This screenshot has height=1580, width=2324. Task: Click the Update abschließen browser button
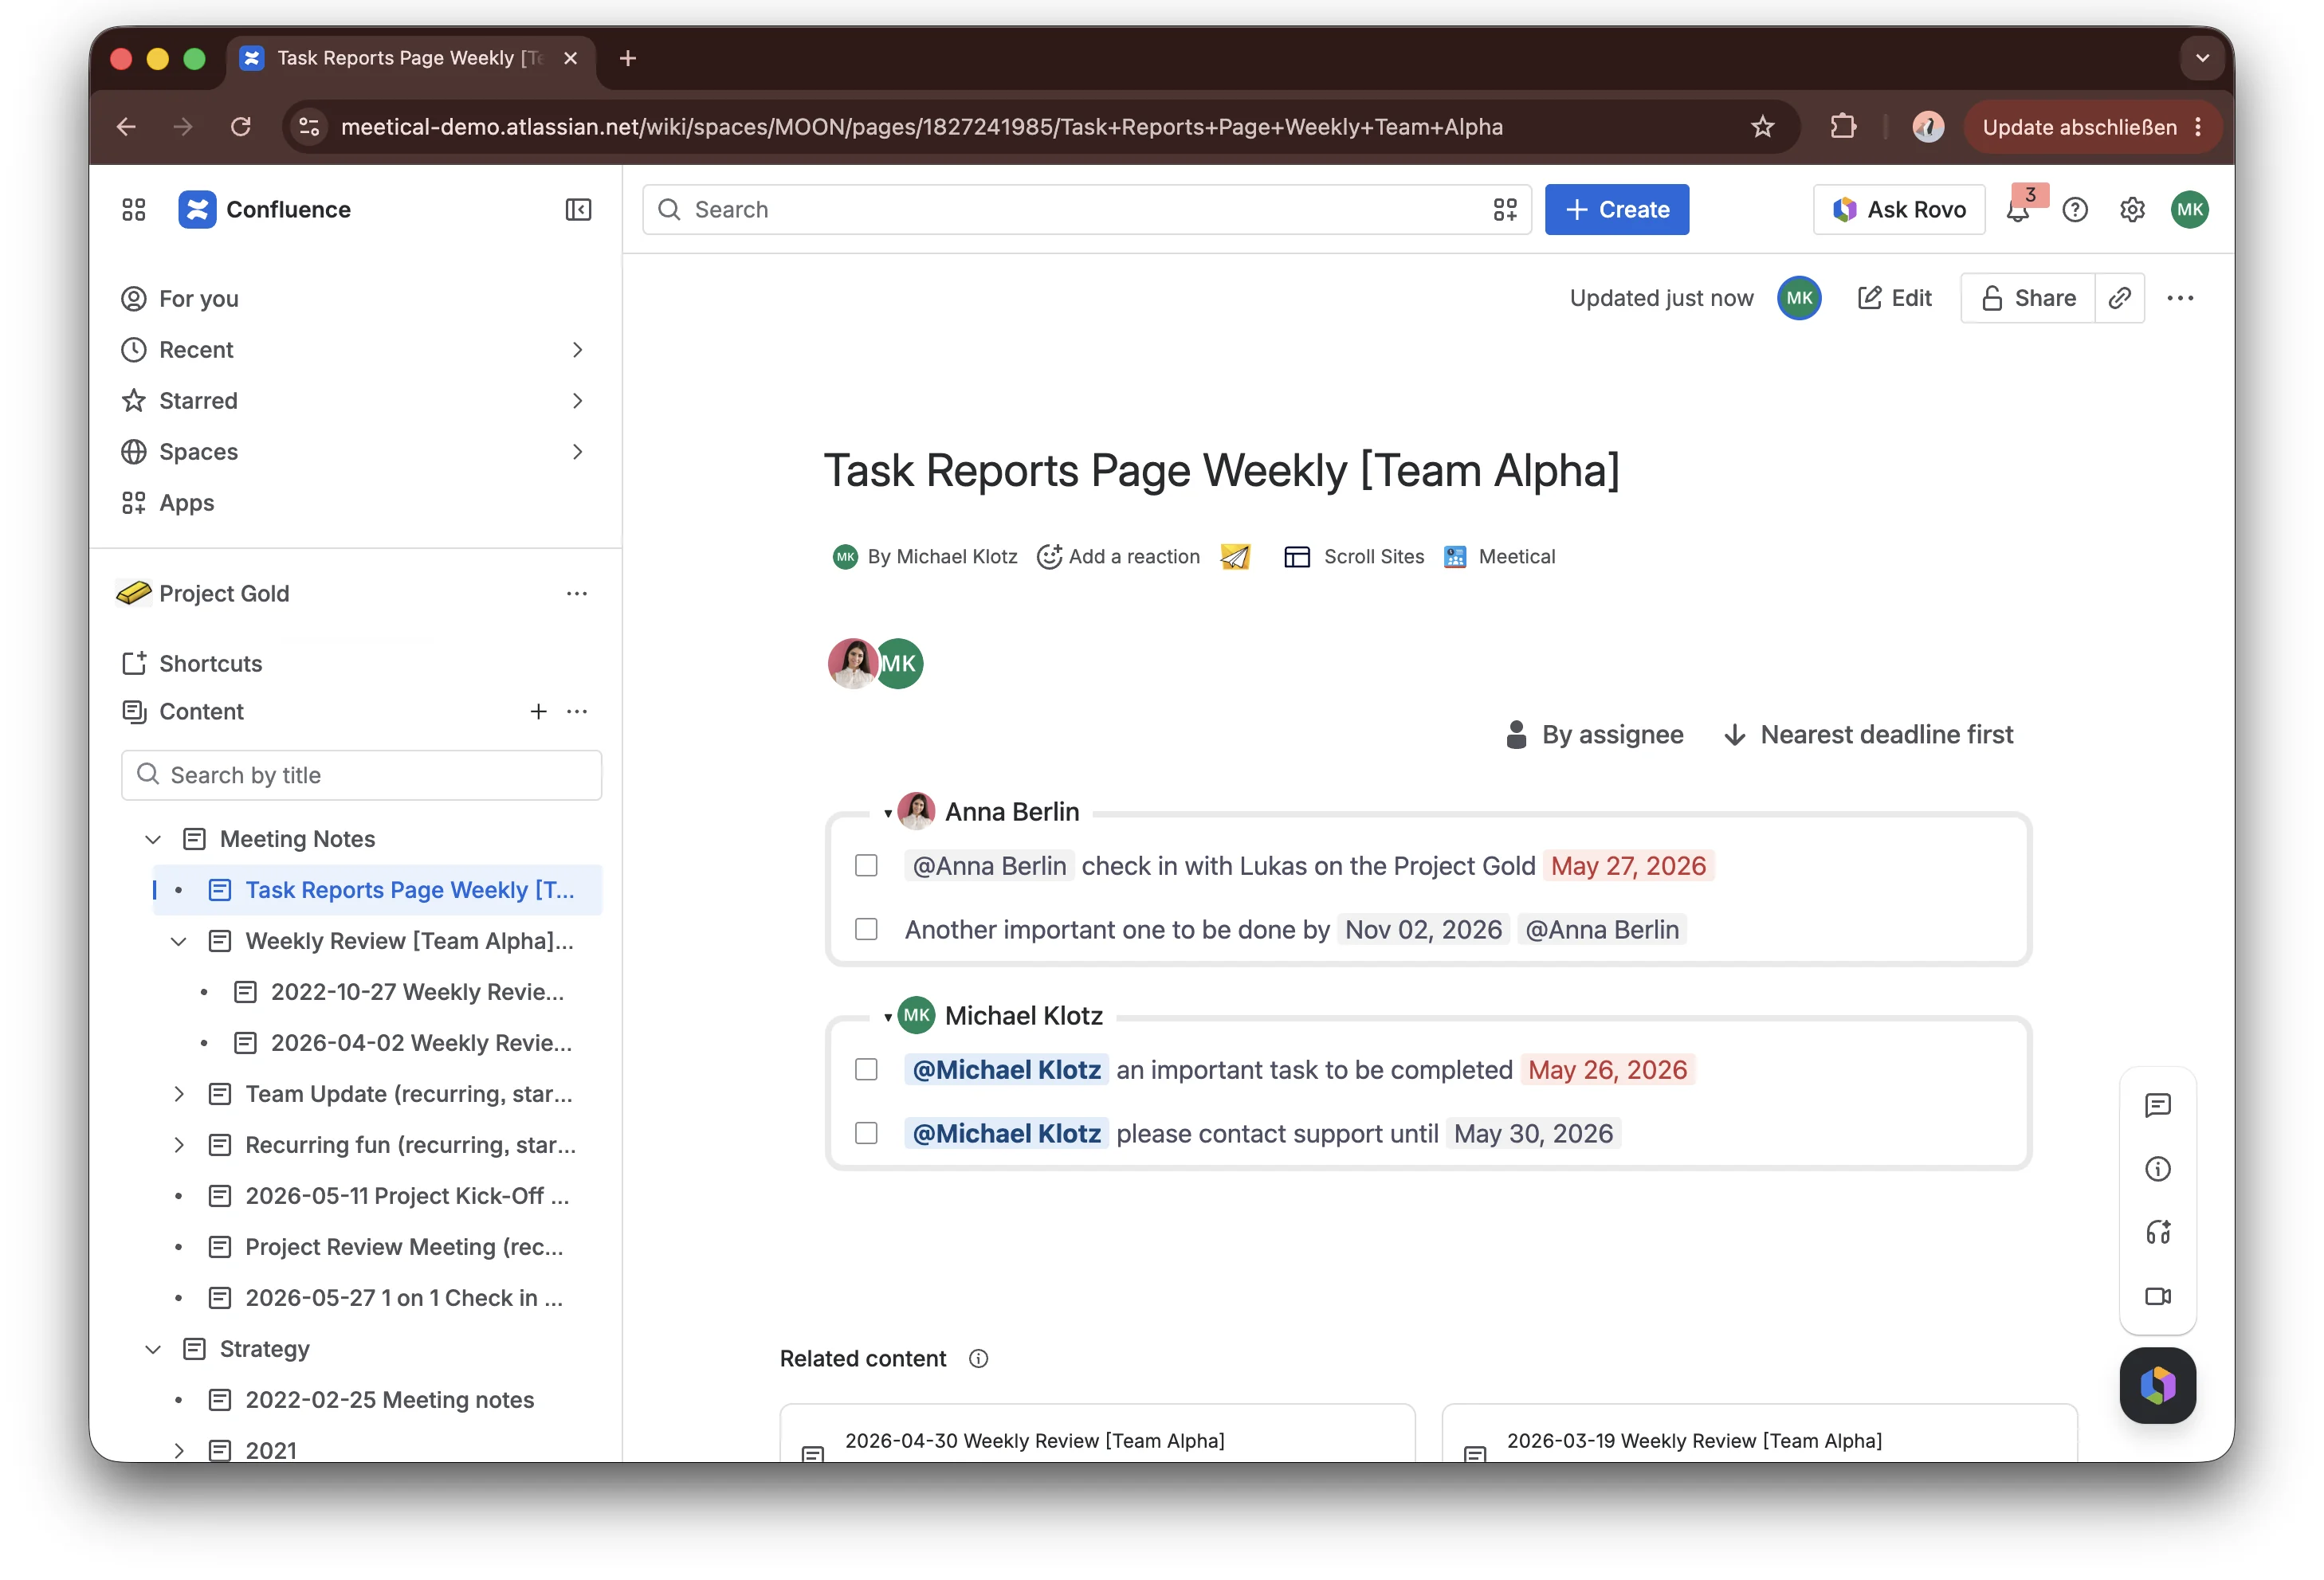[x=2092, y=127]
